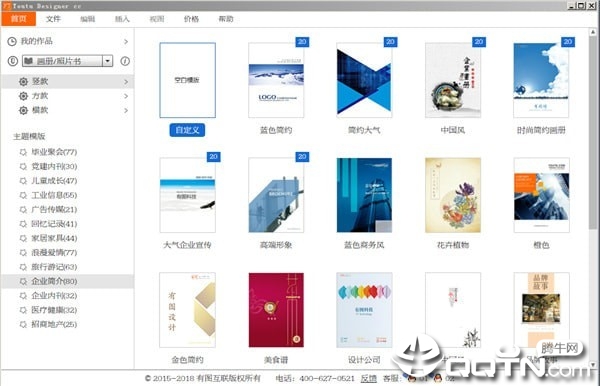Click the 20 badge on 时尚简约画册
The height and width of the screenshot is (386, 600).
click(x=567, y=42)
